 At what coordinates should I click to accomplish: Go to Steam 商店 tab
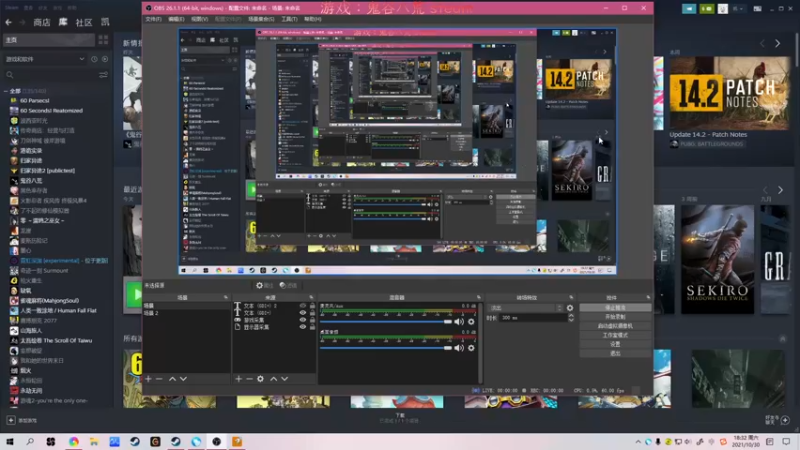click(x=42, y=22)
